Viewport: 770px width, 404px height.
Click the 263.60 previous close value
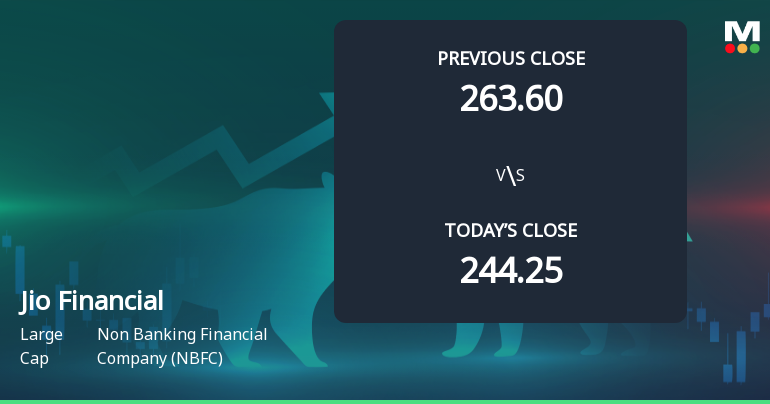(511, 98)
